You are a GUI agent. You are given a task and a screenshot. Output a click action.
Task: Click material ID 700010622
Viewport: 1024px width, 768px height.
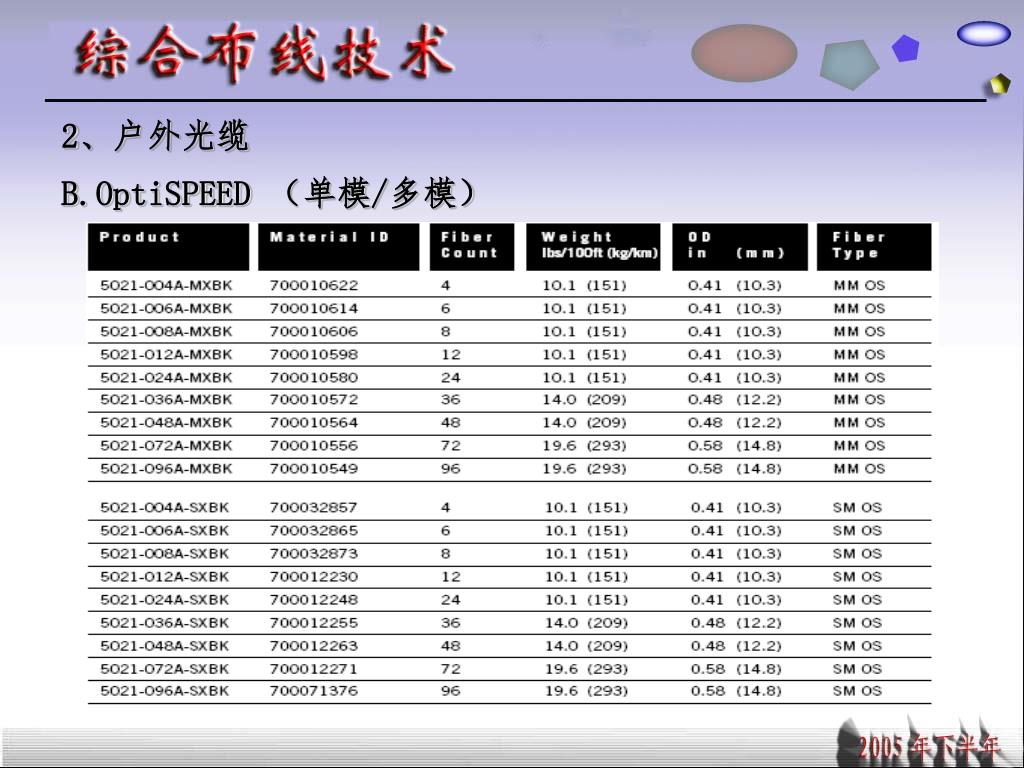pyautogui.click(x=314, y=285)
